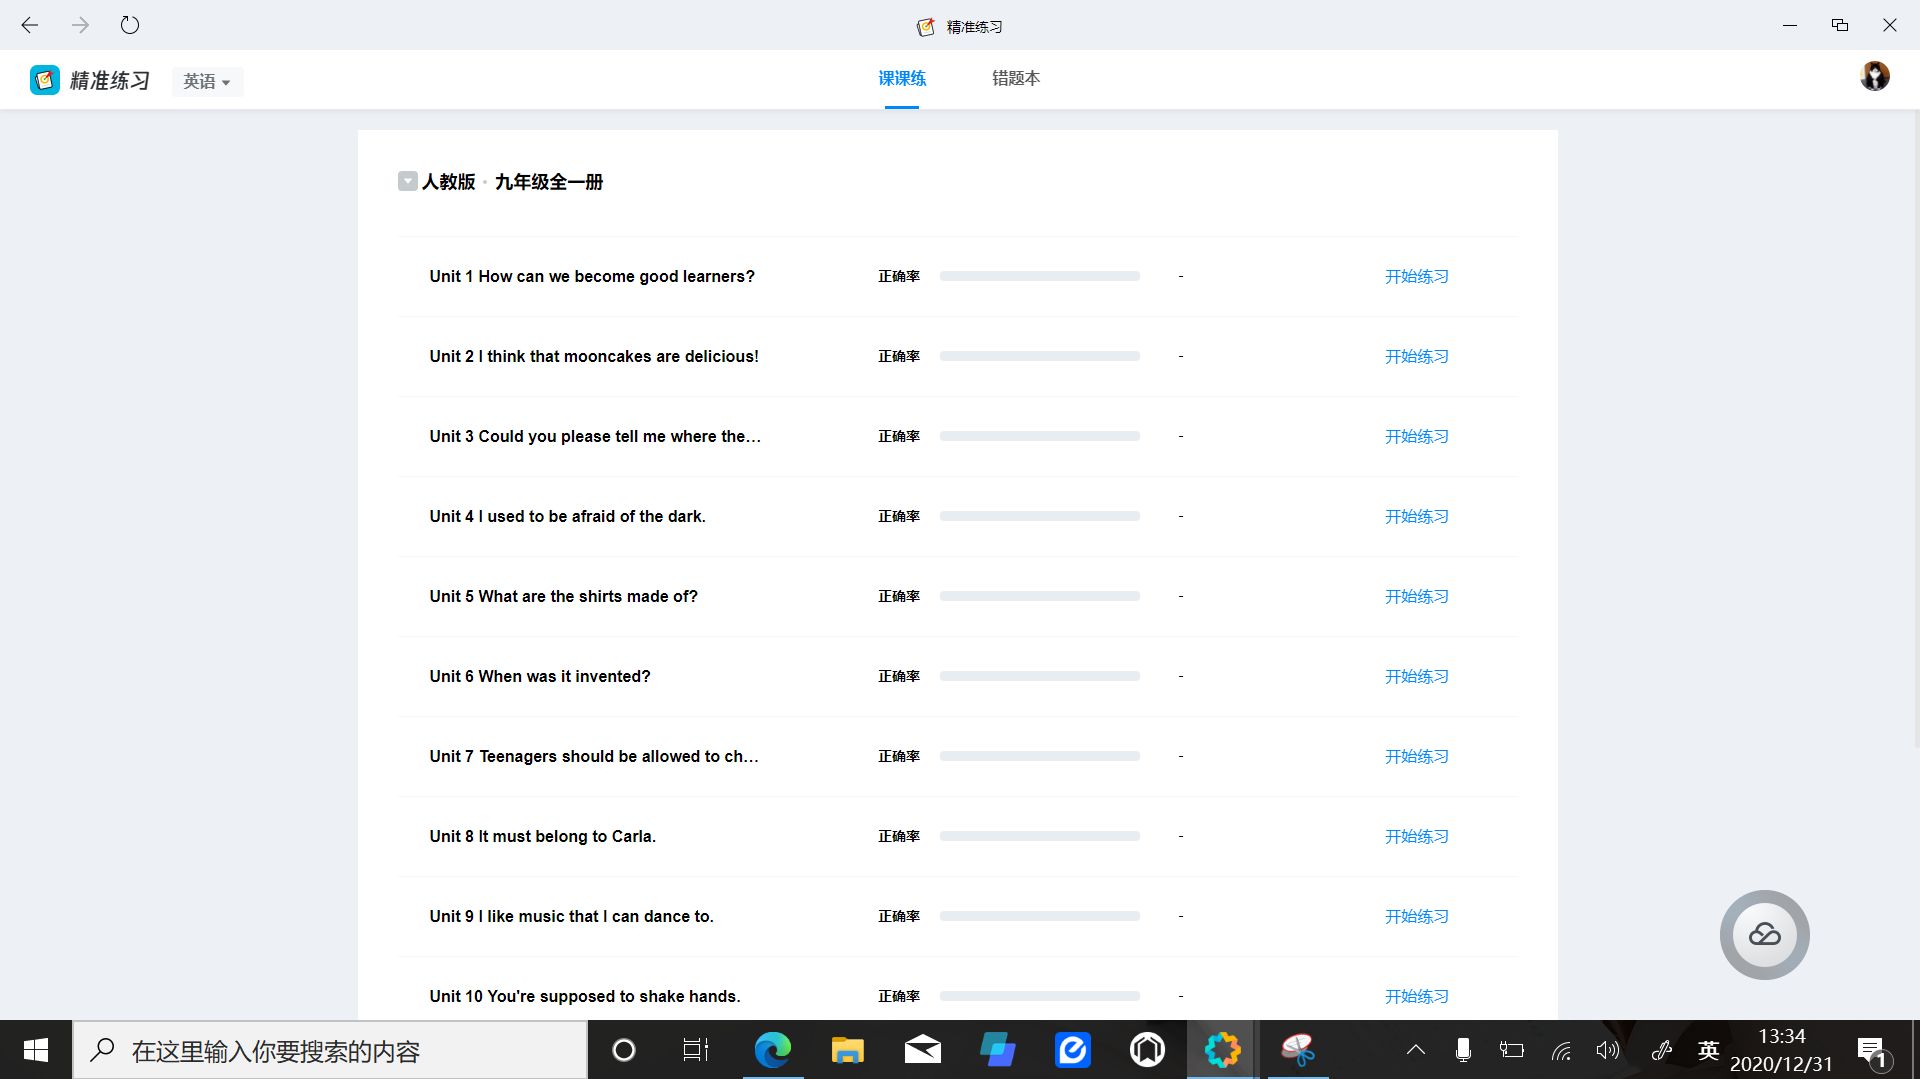Image resolution: width=1920 pixels, height=1079 pixels.
Task: Open Task View on taskbar
Action: click(696, 1050)
